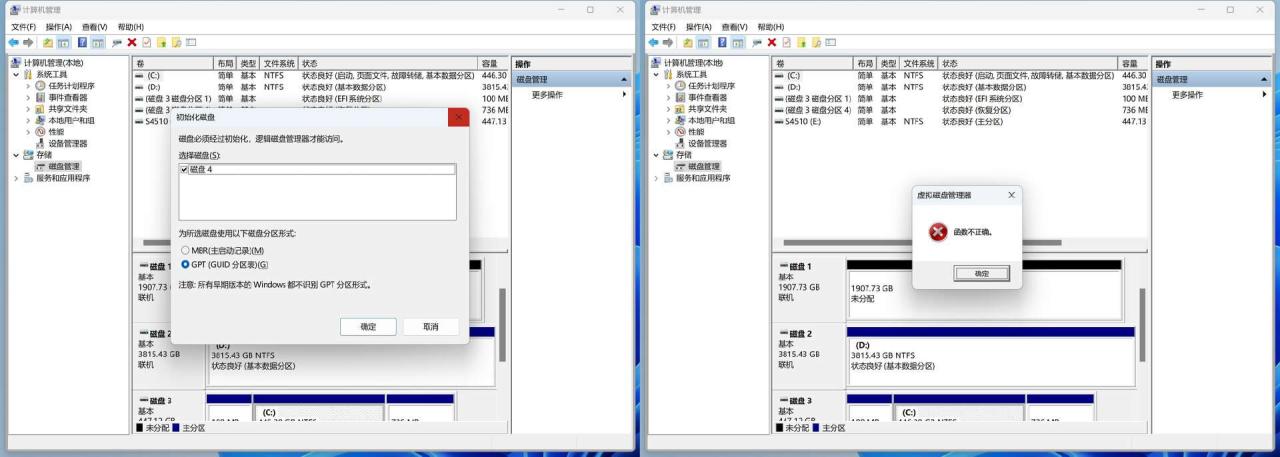The width and height of the screenshot is (1280, 457).
Task: Open 文件(F) menu in 初始化磁盘 window
Action: pos(23,27)
